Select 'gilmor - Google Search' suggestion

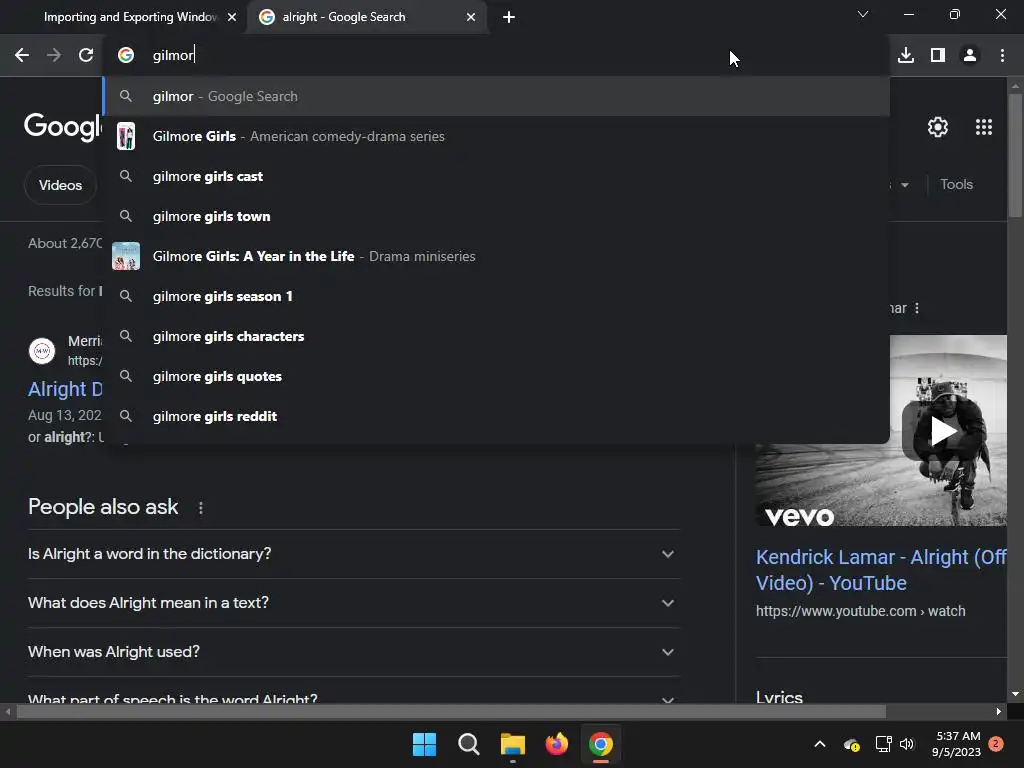496,97
